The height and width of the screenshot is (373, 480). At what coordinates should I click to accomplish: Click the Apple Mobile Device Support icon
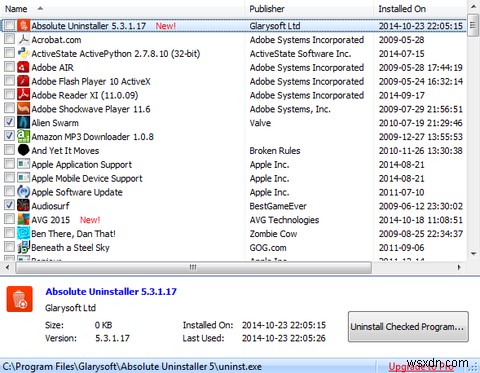(23, 178)
